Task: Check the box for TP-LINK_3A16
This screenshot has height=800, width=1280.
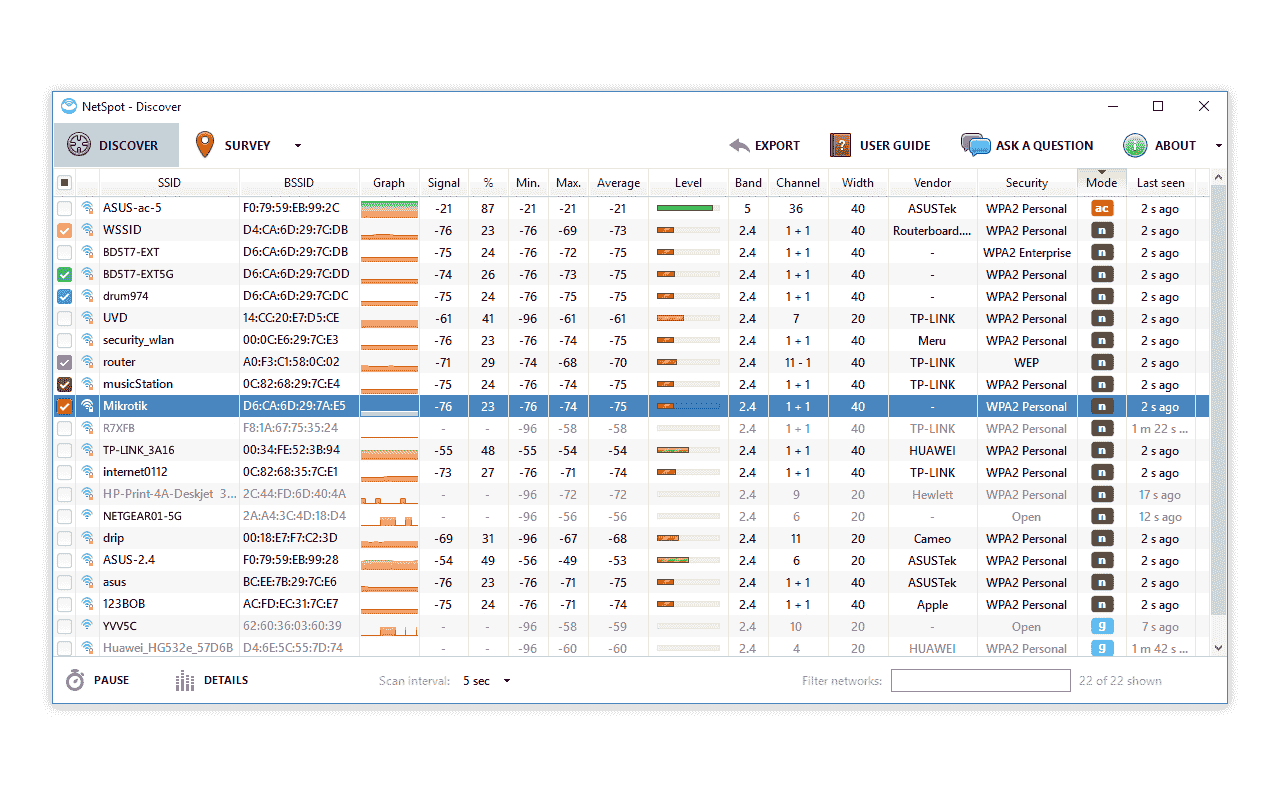Action: click(64, 450)
